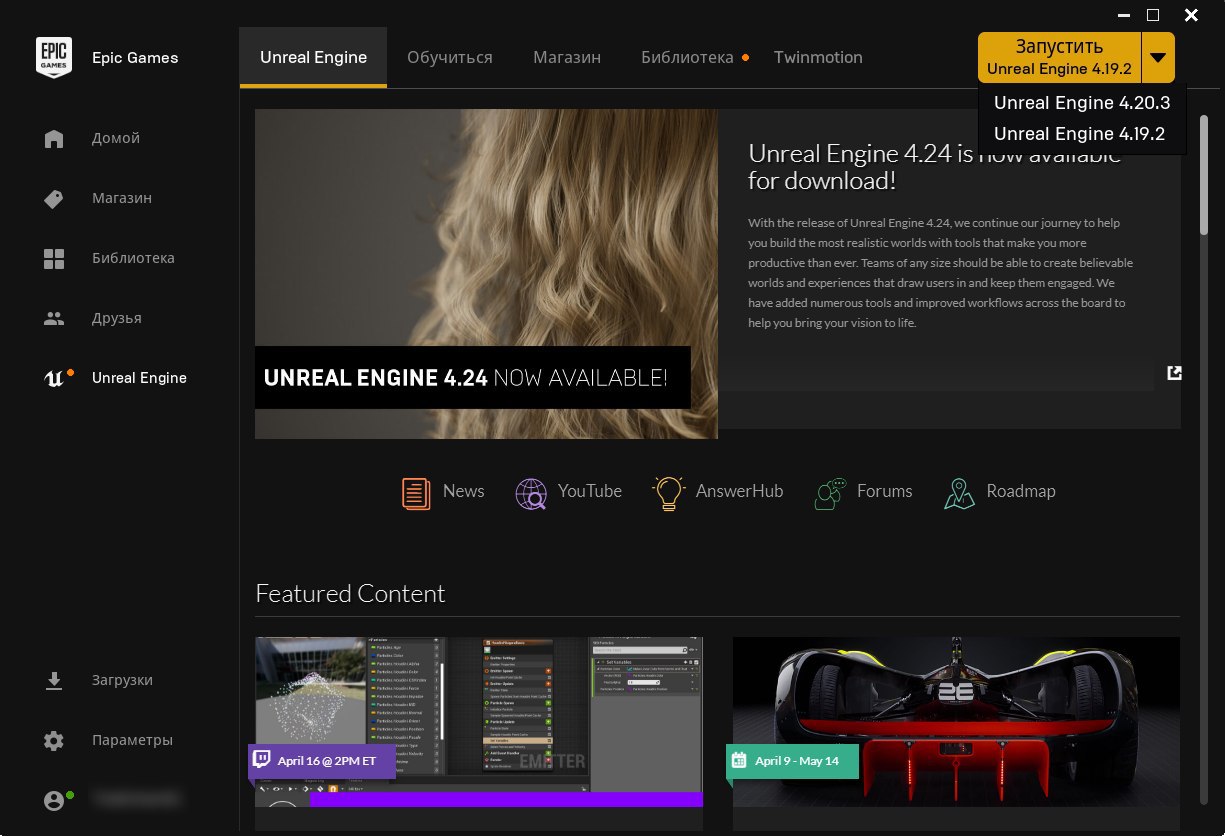Open Магазин text in the sidebar
Viewport: 1225px width, 836px height.
122,198
